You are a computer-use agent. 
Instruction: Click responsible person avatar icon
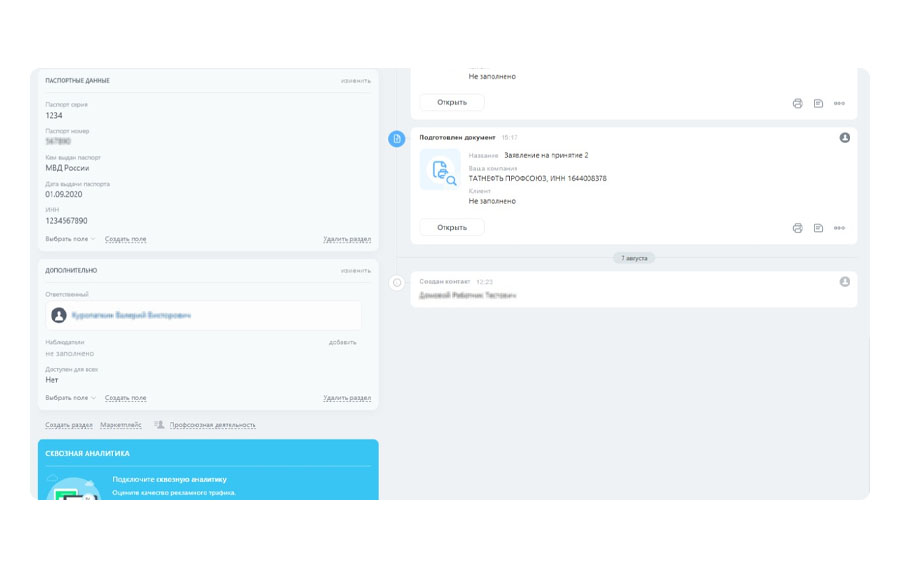click(59, 315)
